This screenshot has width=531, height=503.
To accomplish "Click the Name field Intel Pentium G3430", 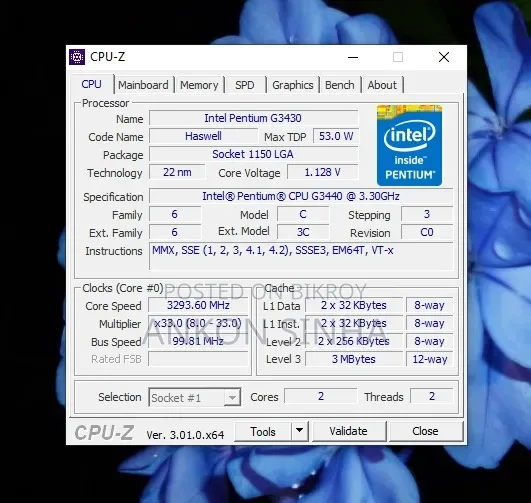I will [x=253, y=118].
